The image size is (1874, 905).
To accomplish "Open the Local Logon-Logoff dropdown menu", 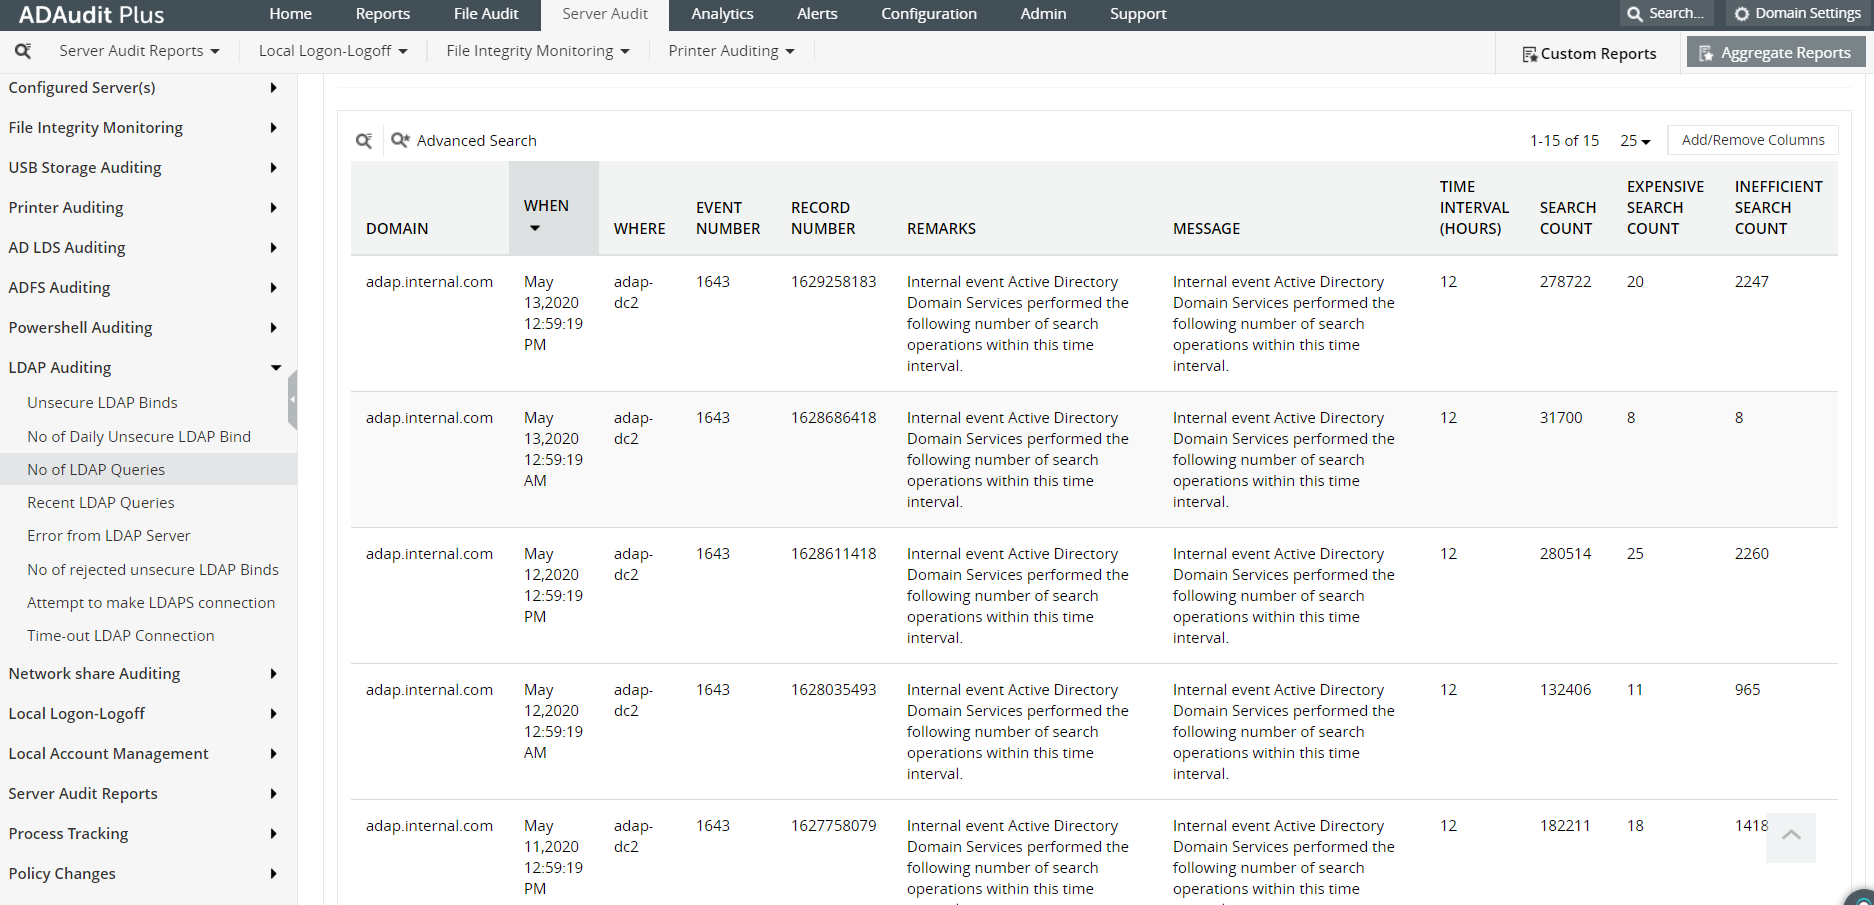I will click(x=332, y=51).
